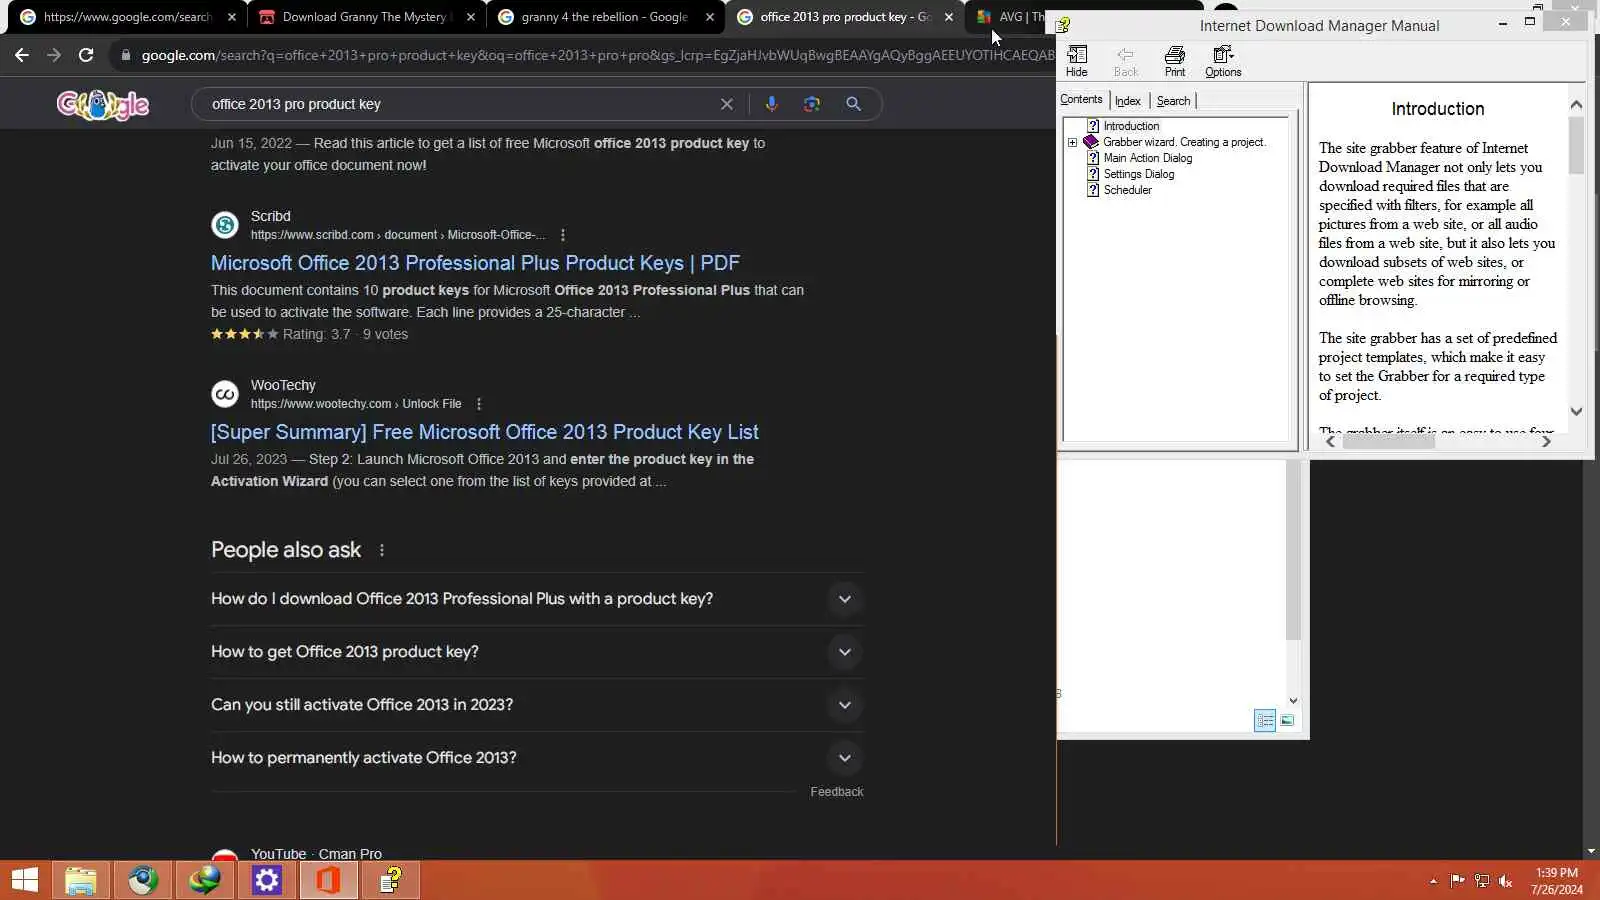Open the 'People also ask' options menu

[x=382, y=550]
